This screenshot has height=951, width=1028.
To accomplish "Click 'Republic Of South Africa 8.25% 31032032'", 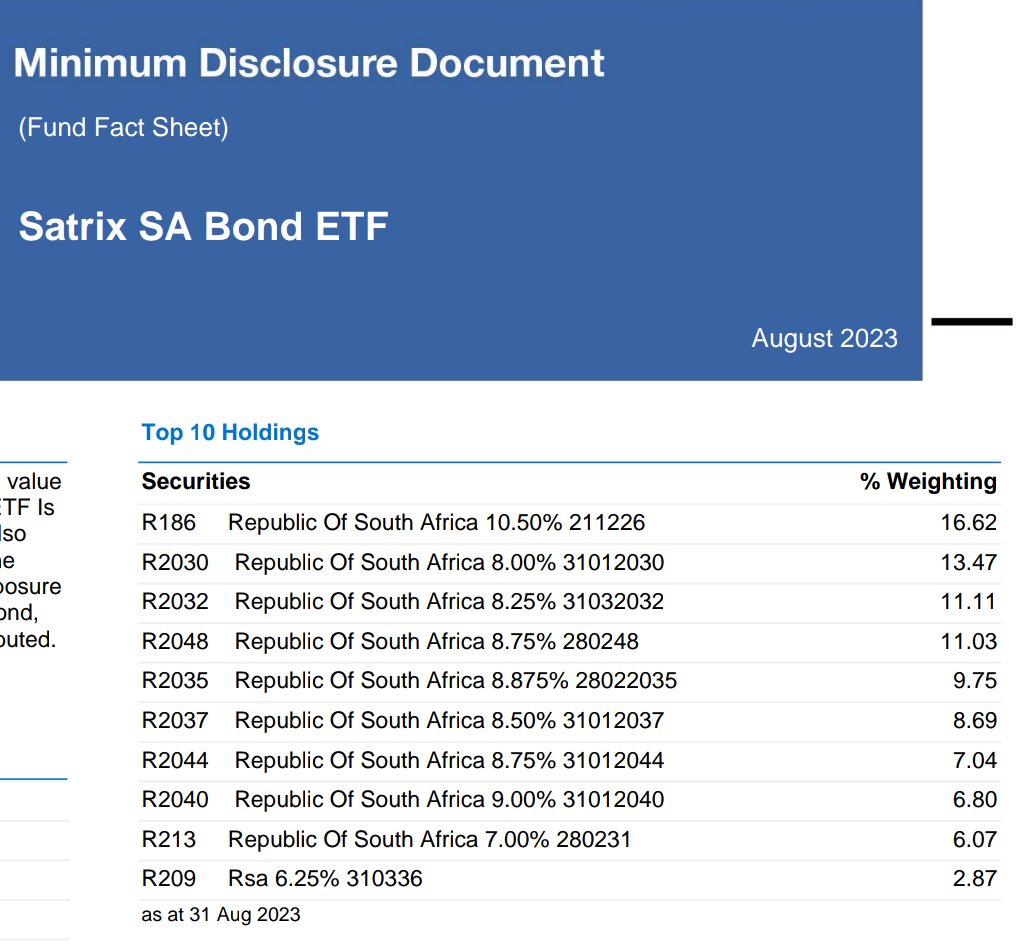I will coord(450,602).
